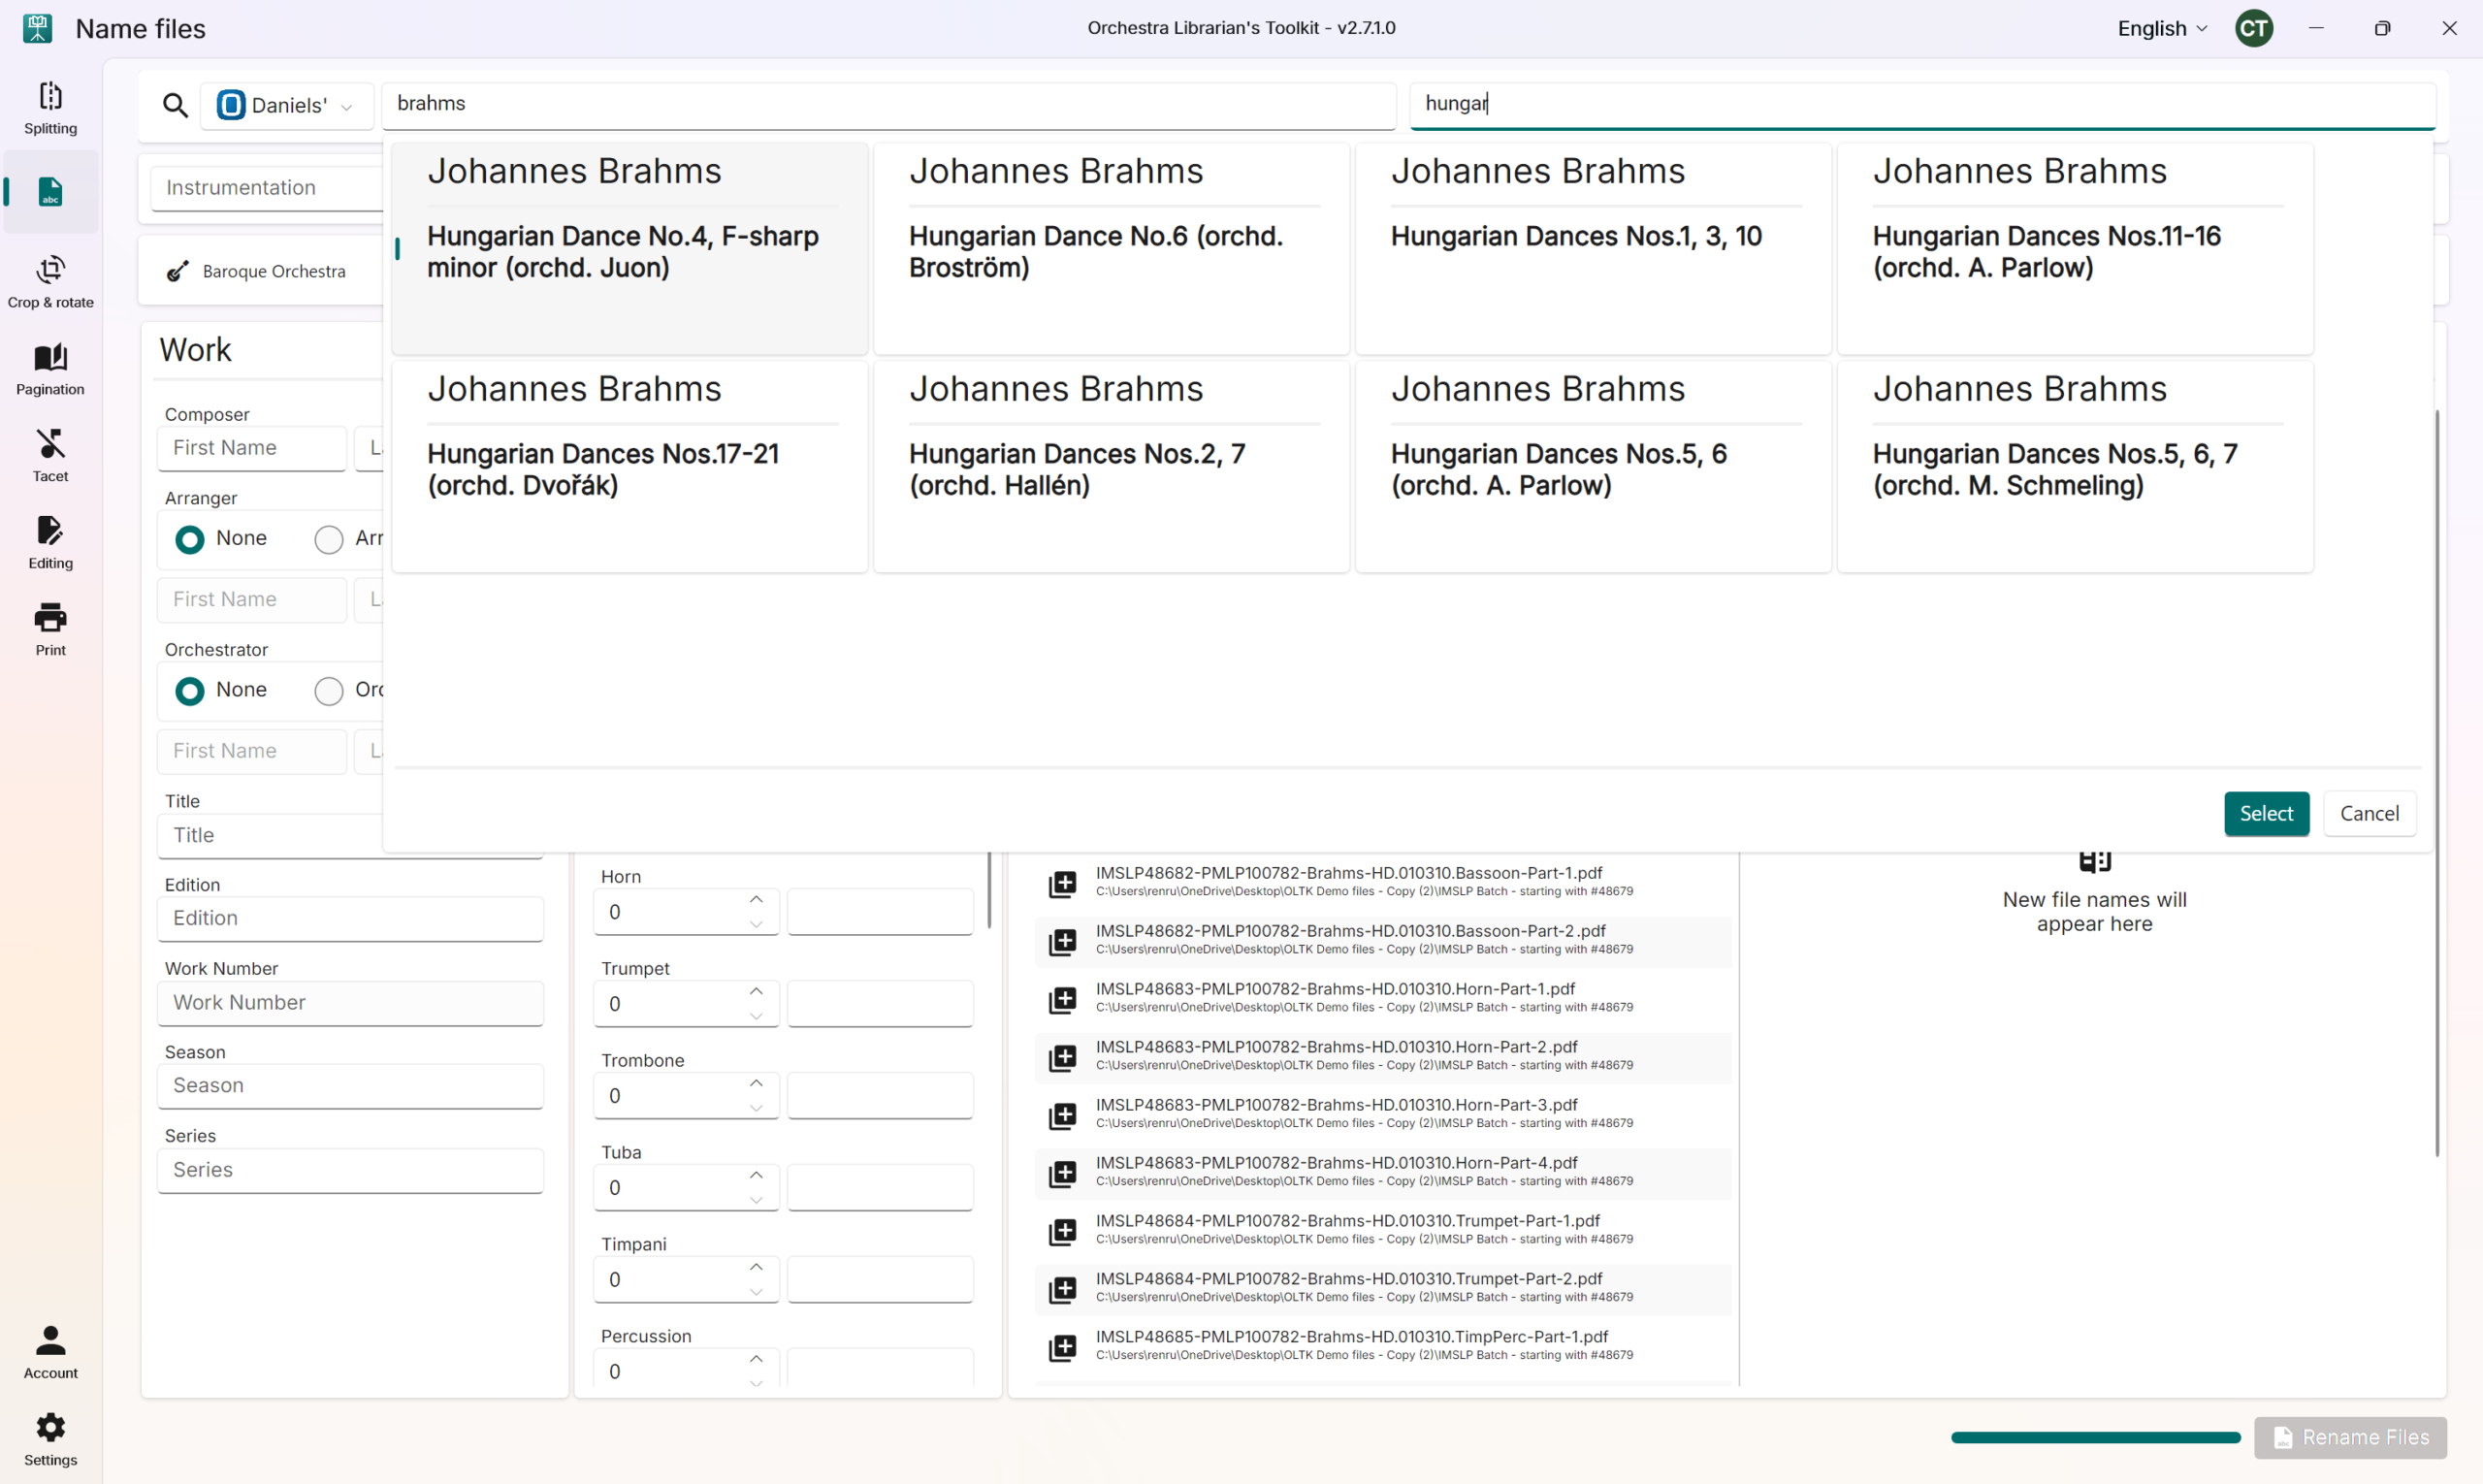
Task: Open Crop & rotate tool
Action: tap(50, 282)
